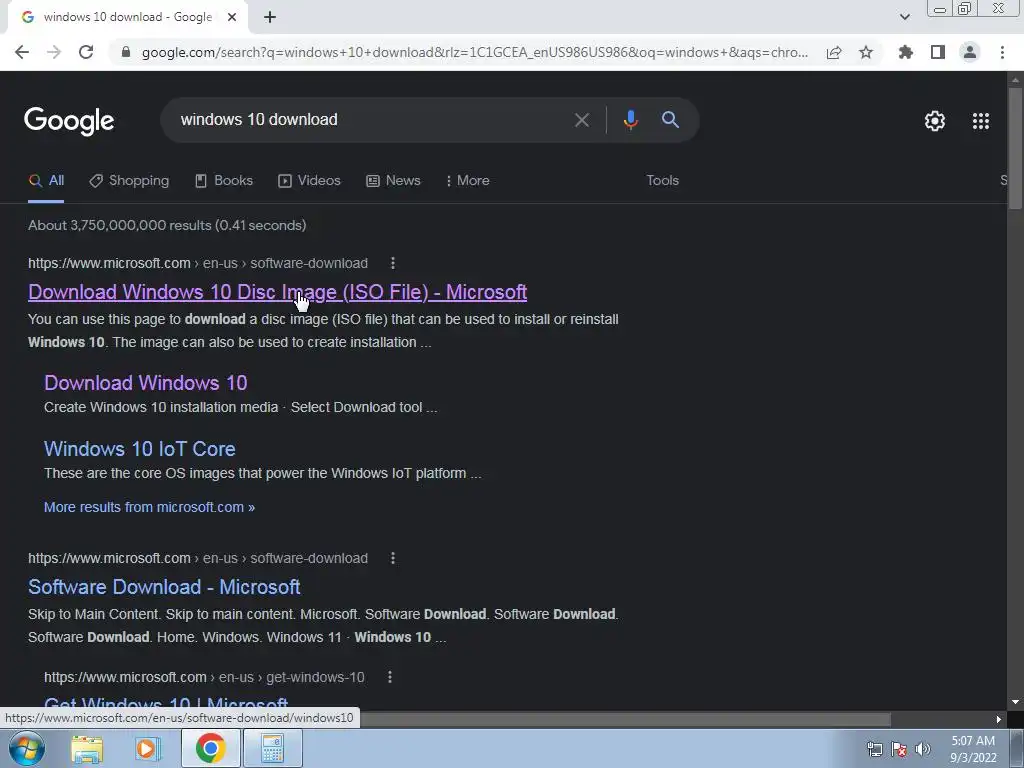The width and height of the screenshot is (1024, 768).
Task: Open the 'Download Windows 10' sublink
Action: pyautogui.click(x=146, y=383)
